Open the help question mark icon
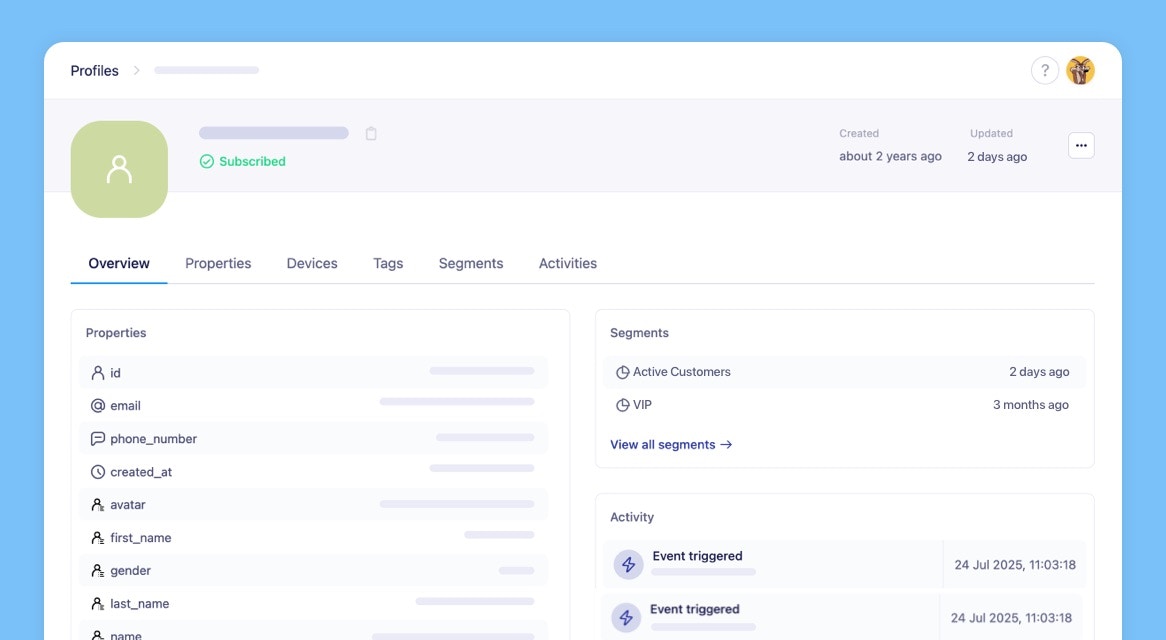1166x640 pixels. pyautogui.click(x=1044, y=70)
